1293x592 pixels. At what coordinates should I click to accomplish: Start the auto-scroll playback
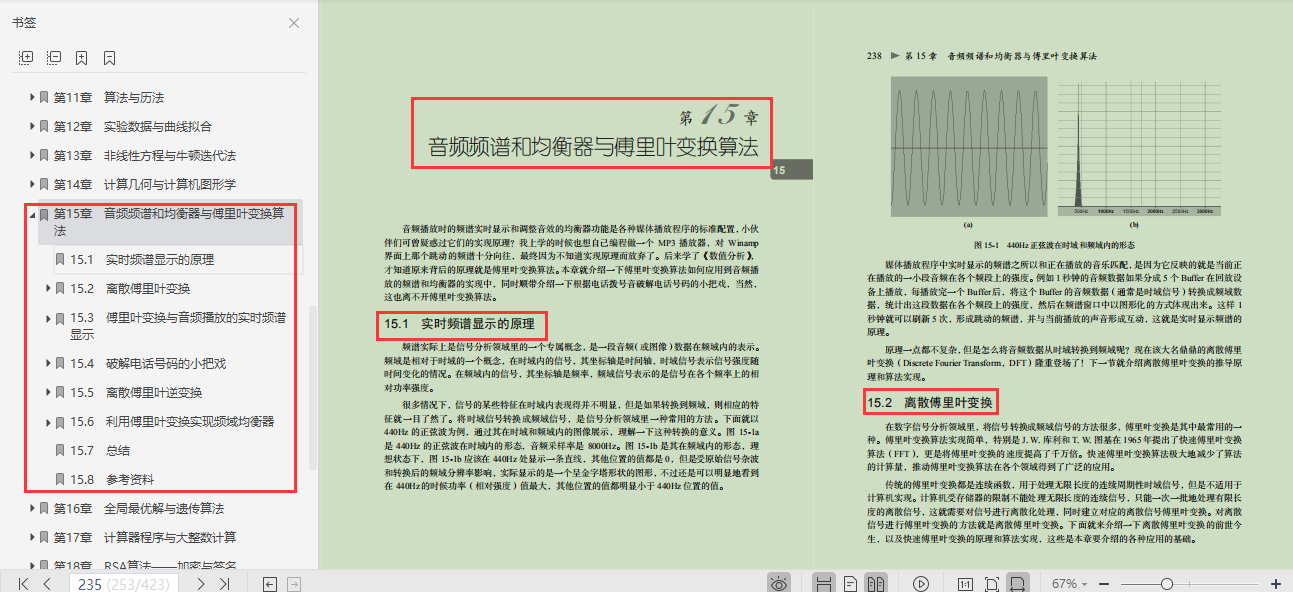(x=921, y=582)
